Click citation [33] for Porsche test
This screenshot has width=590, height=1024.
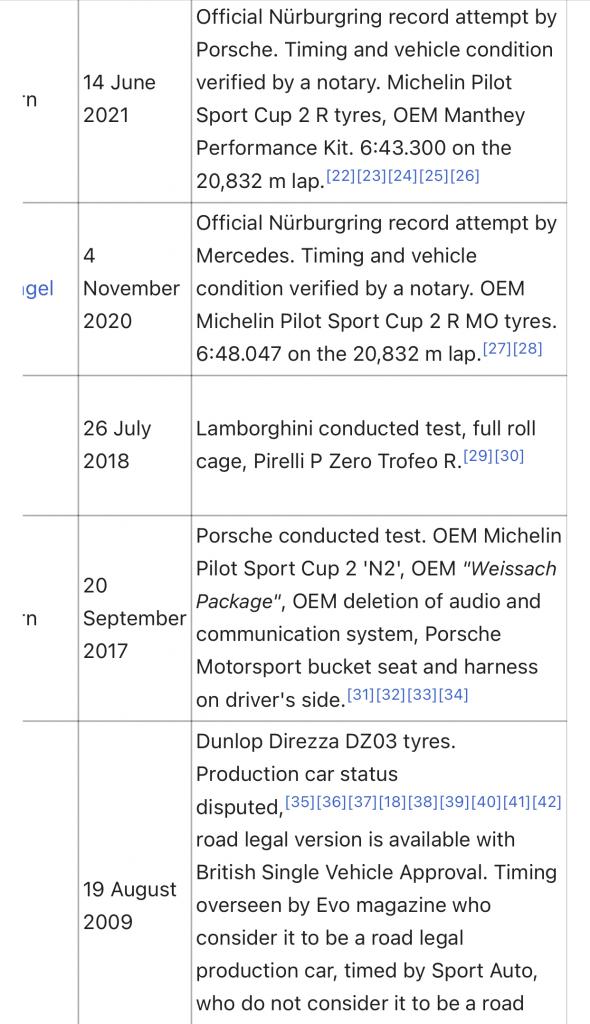tap(423, 695)
